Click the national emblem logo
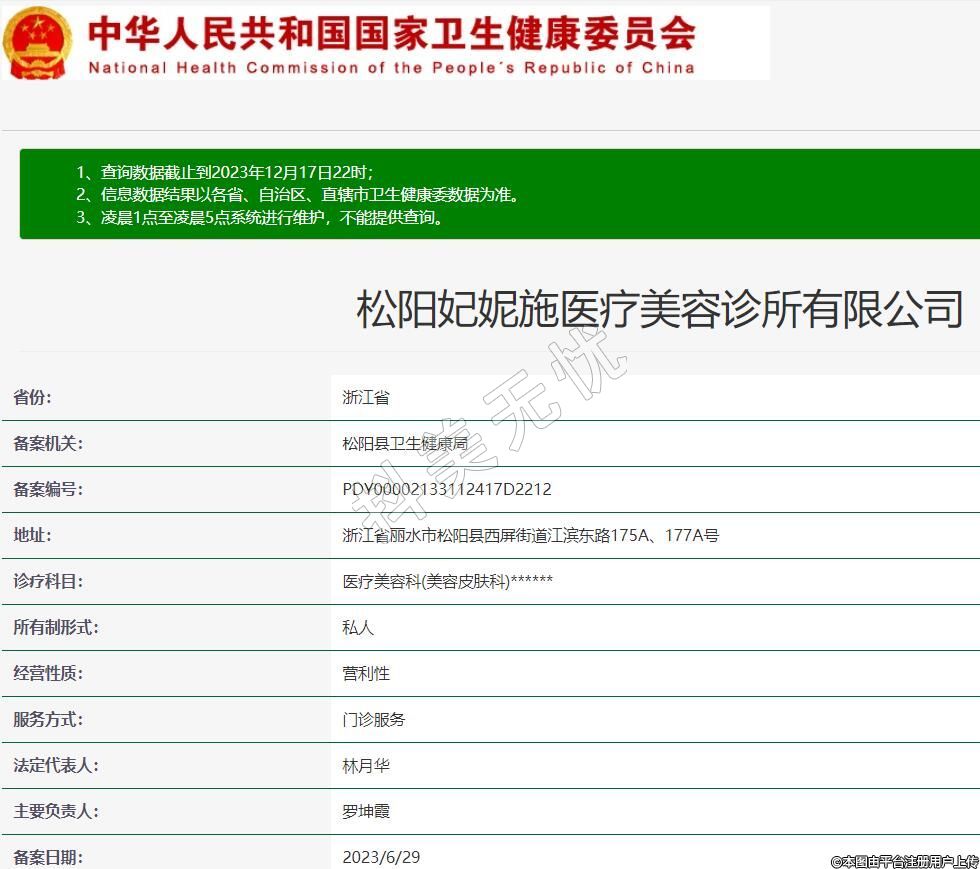Screen dimensions: 980x869 click(x=37, y=42)
